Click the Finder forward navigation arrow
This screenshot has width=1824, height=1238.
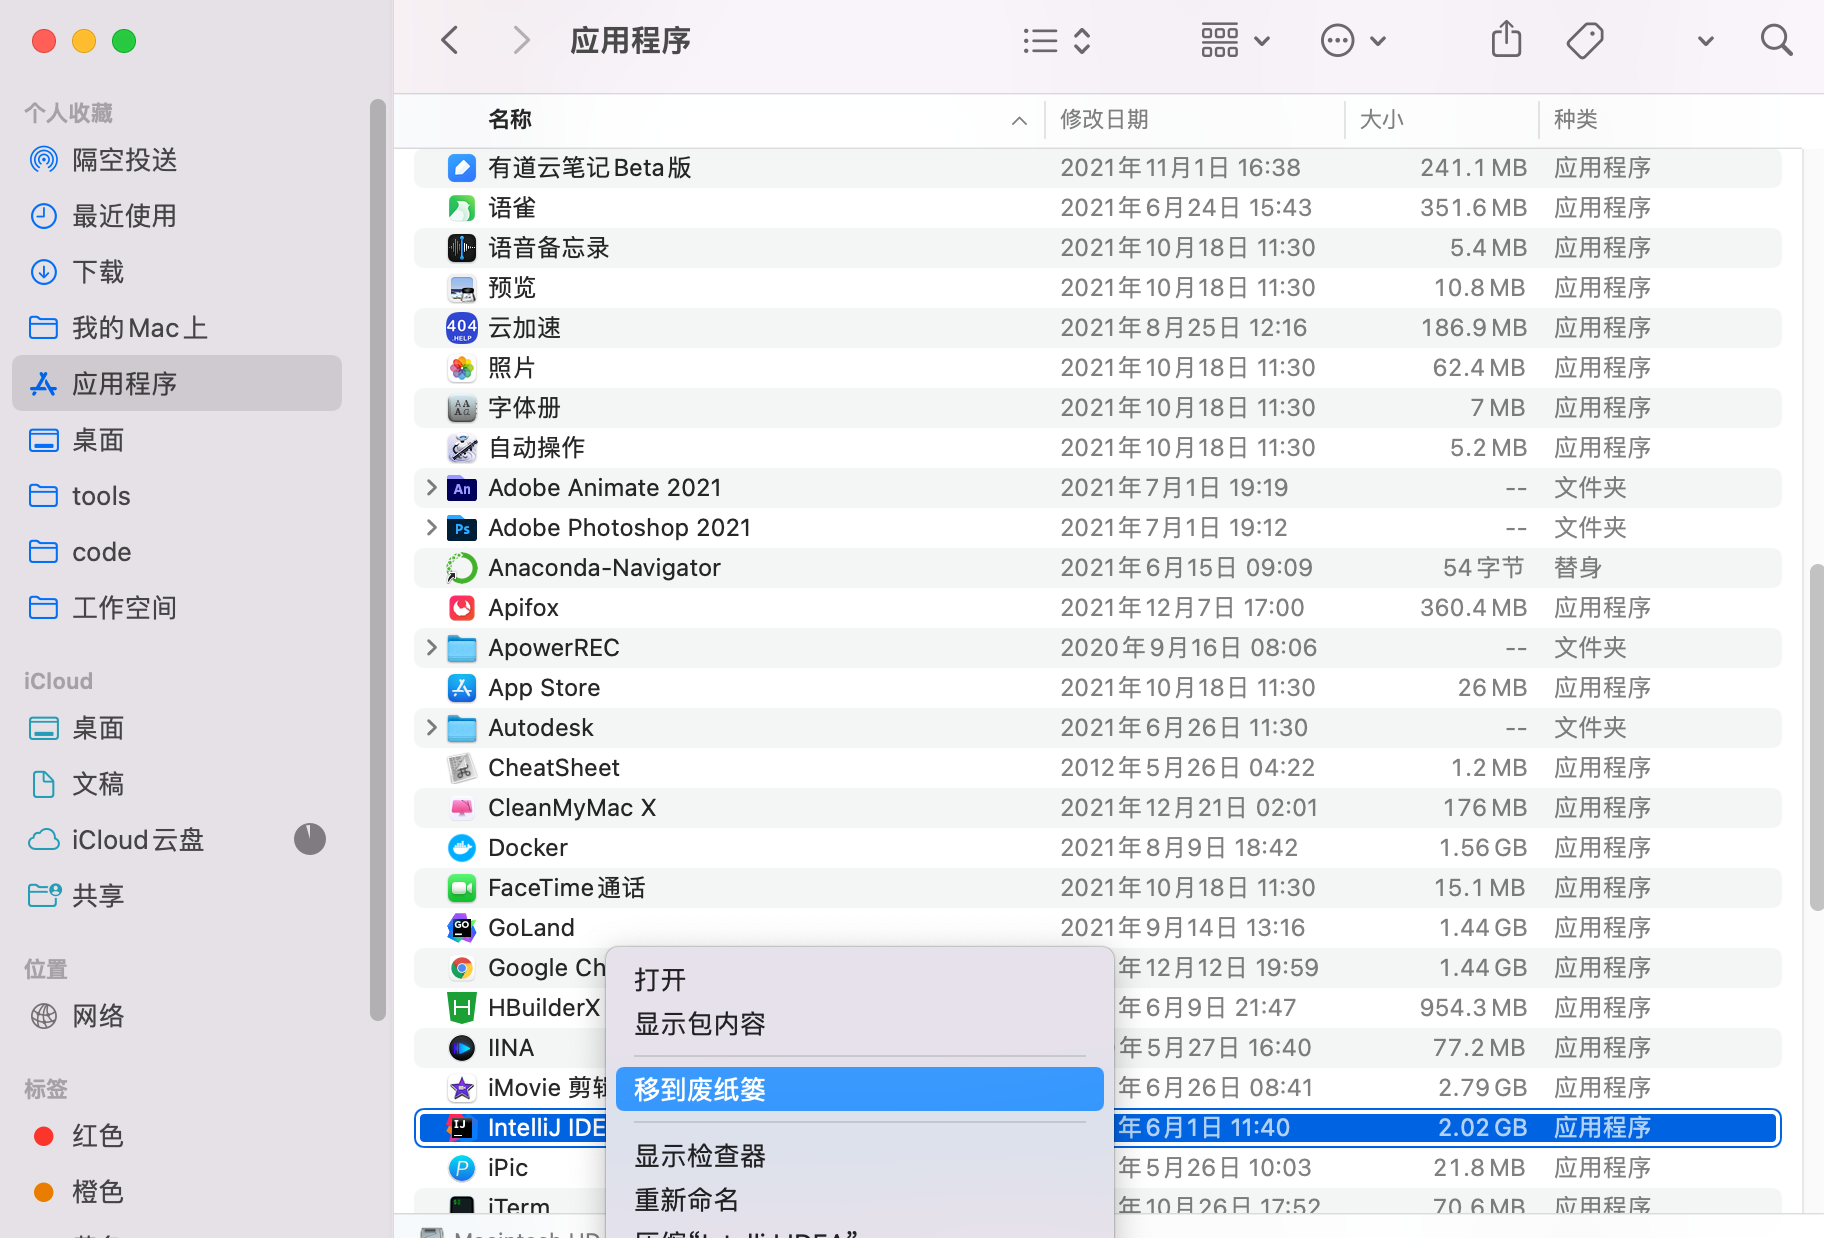pyautogui.click(x=521, y=41)
